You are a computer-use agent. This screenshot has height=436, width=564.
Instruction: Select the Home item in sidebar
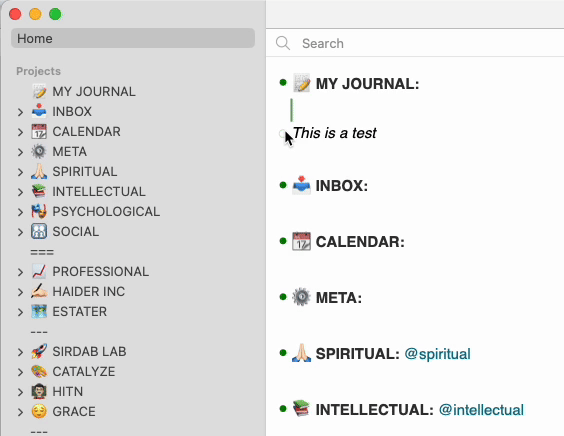133,38
